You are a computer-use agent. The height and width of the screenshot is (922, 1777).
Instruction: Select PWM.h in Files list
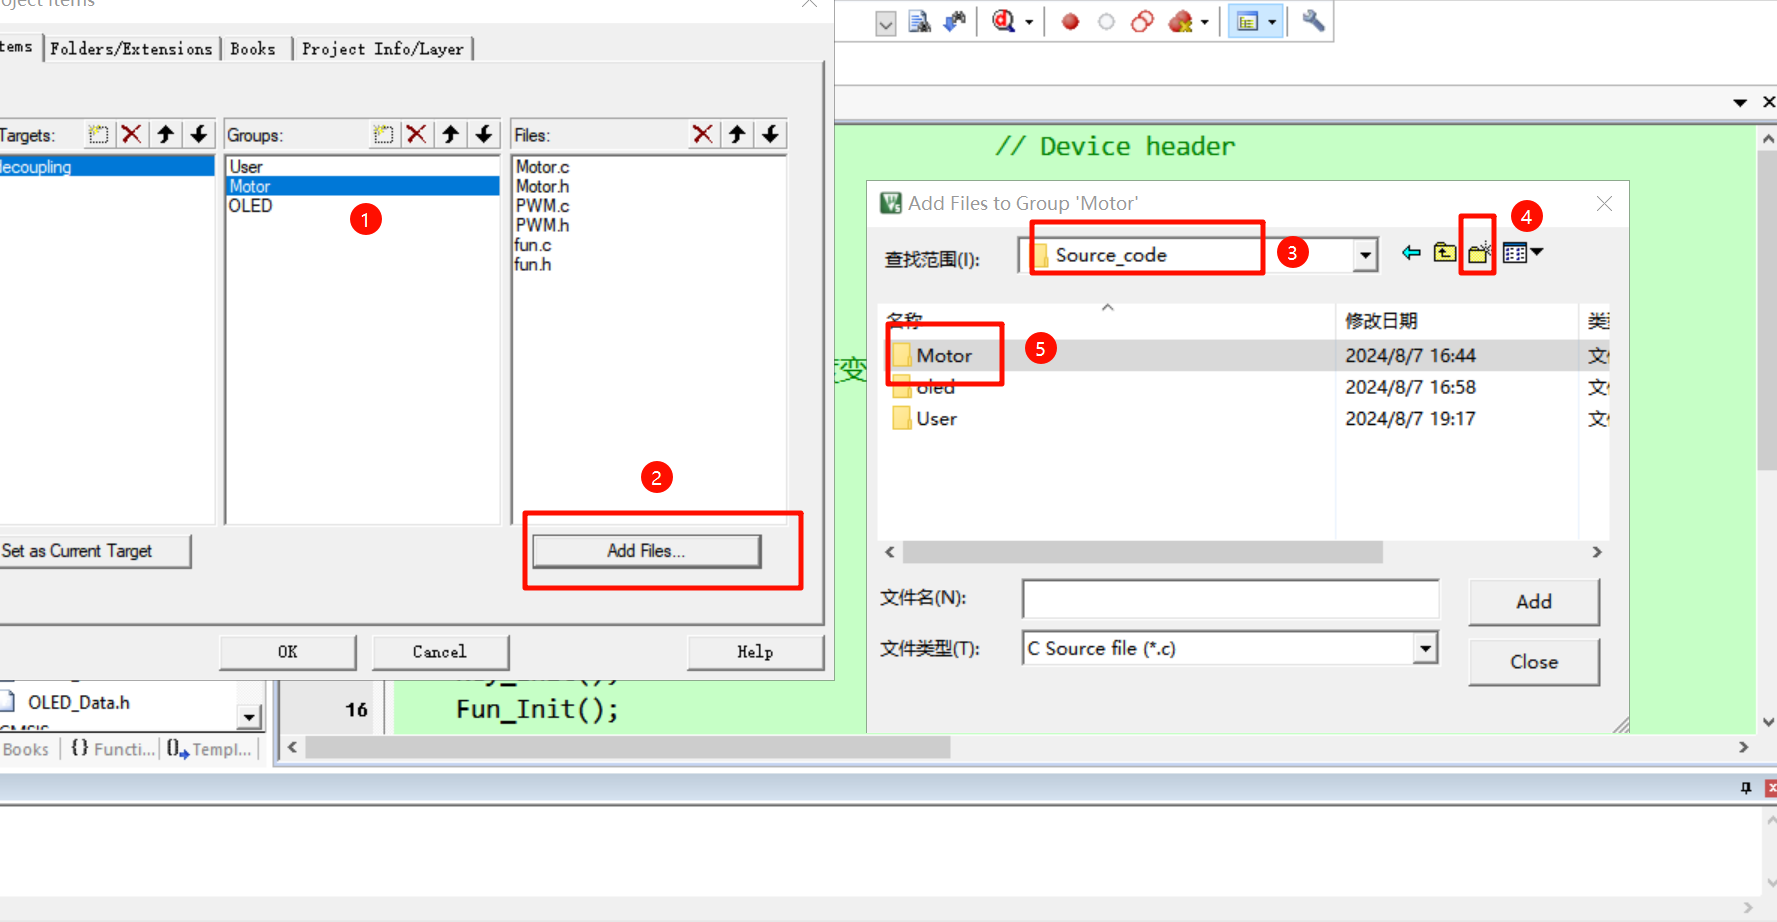click(x=542, y=225)
